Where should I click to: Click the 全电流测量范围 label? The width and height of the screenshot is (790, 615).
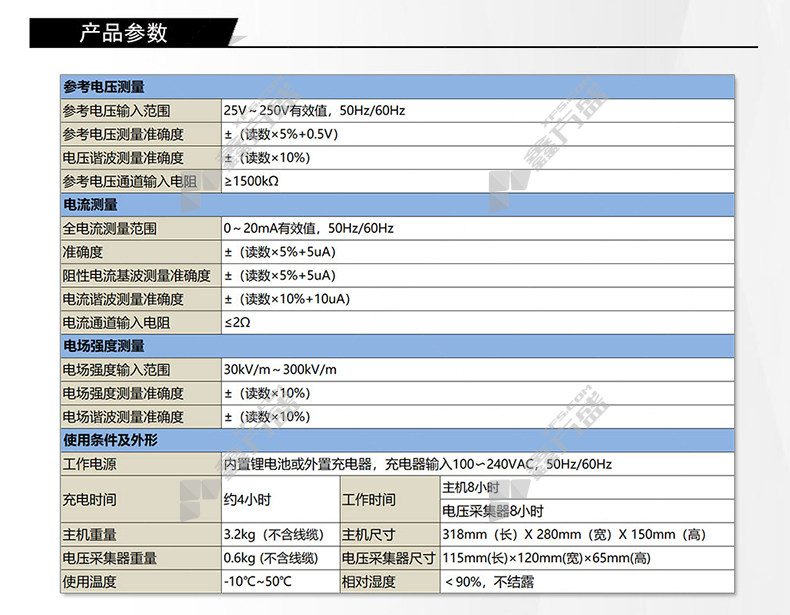tap(110, 229)
